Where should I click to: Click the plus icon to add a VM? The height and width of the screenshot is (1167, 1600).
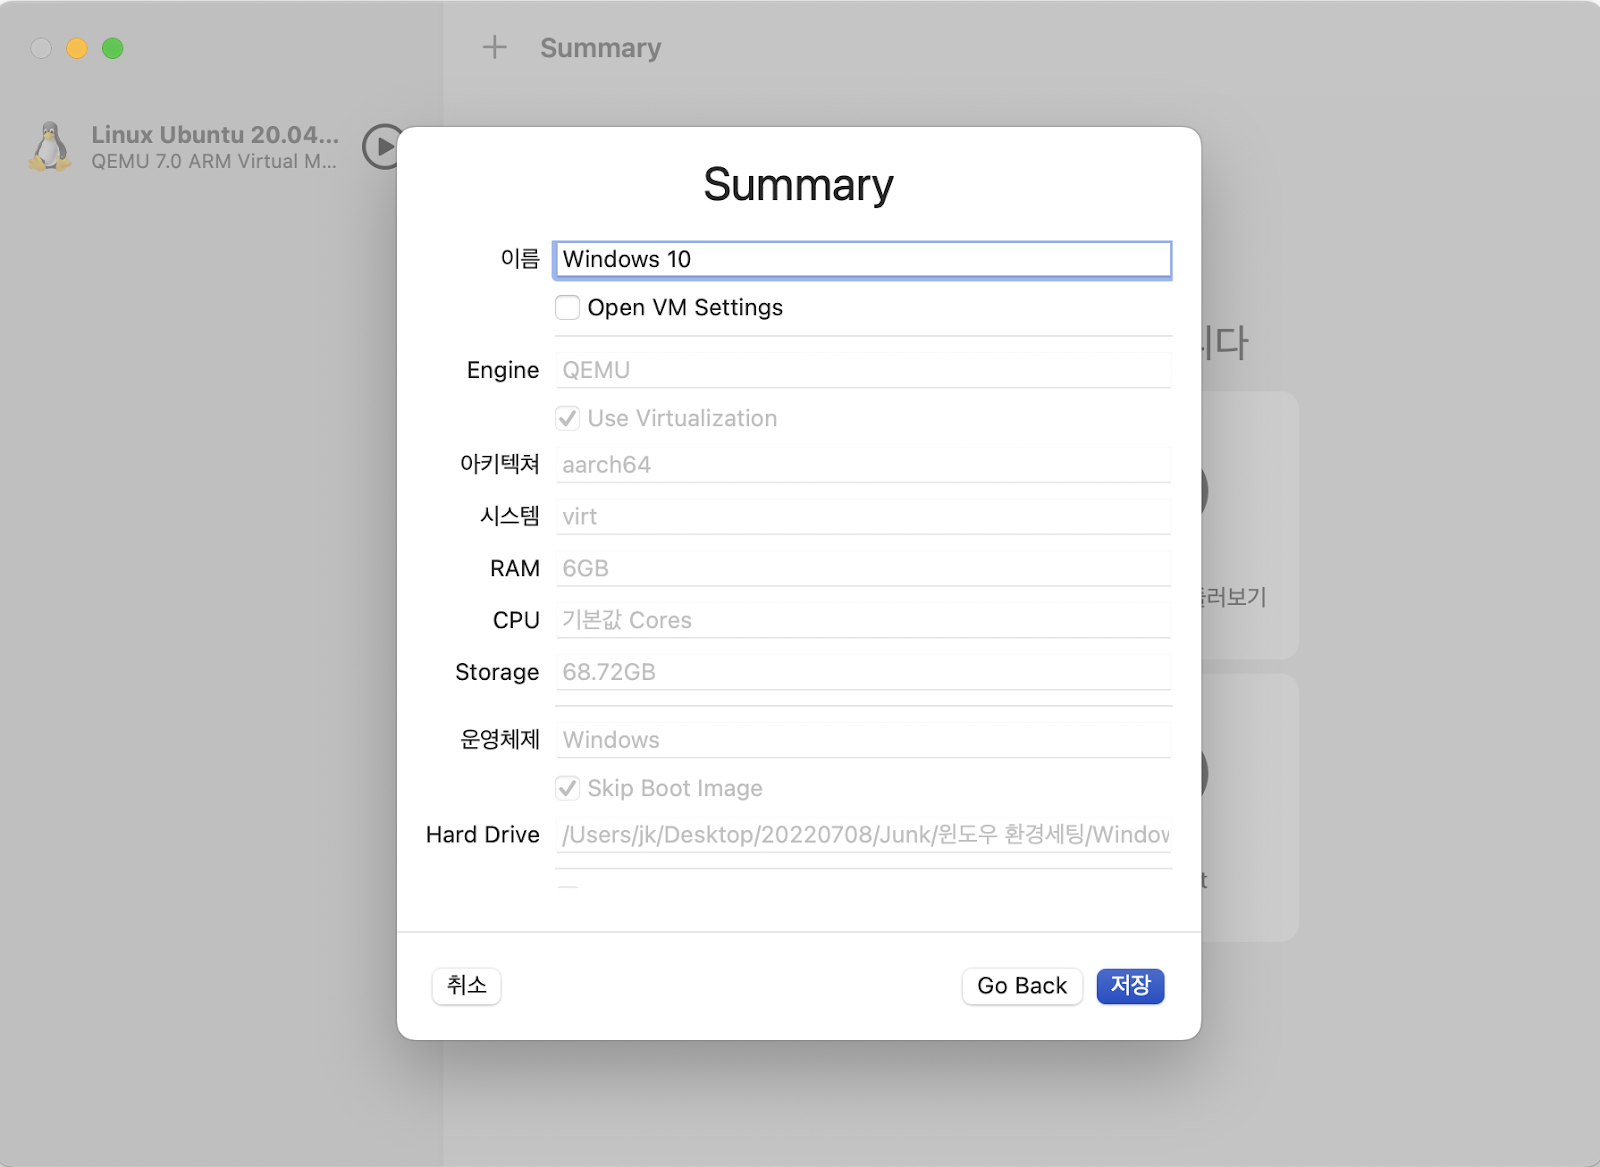coord(495,47)
